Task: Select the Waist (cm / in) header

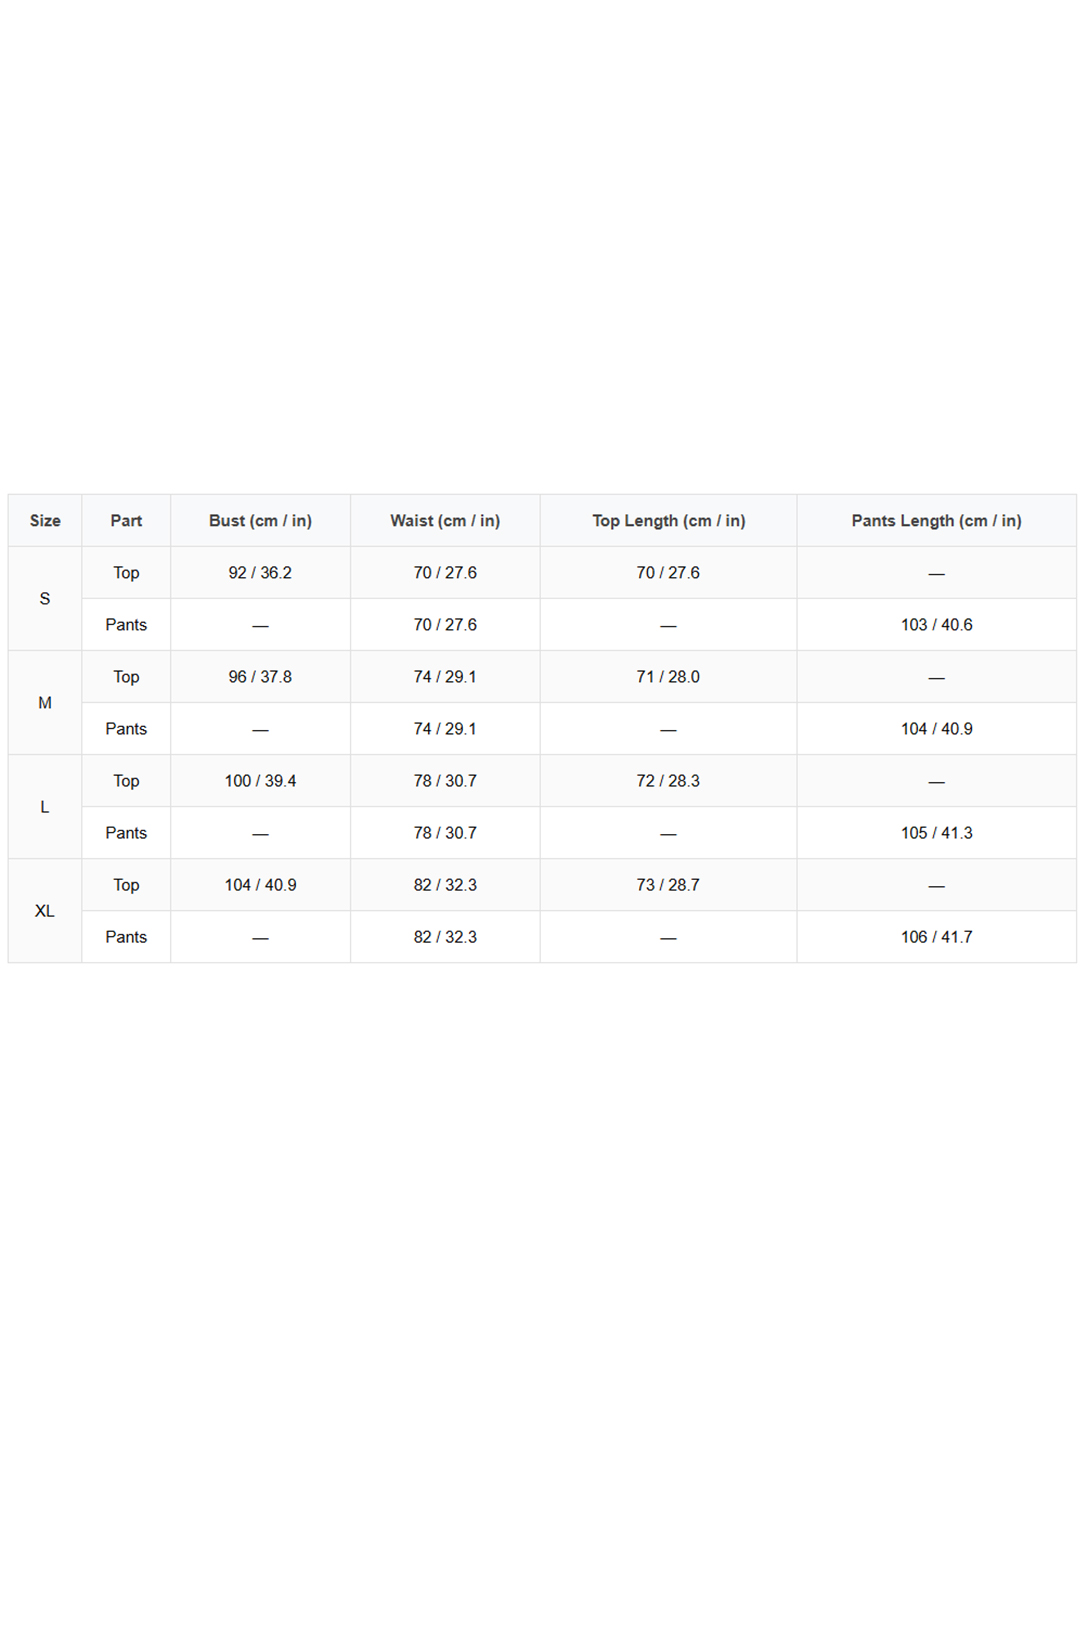Action: [x=445, y=521]
